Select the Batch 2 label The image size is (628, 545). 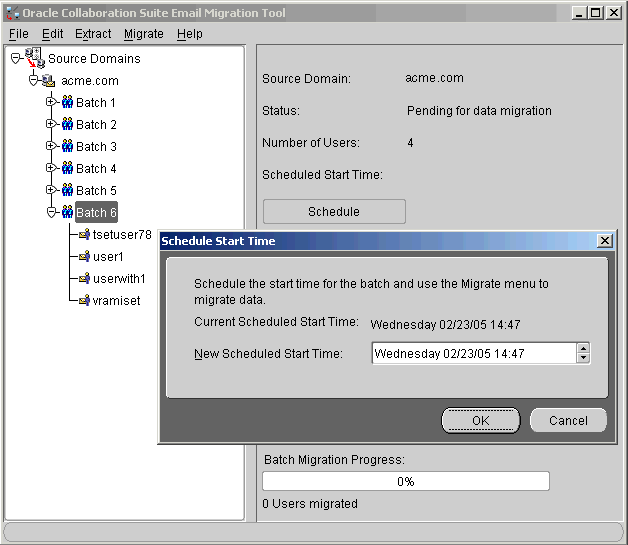tap(96, 125)
